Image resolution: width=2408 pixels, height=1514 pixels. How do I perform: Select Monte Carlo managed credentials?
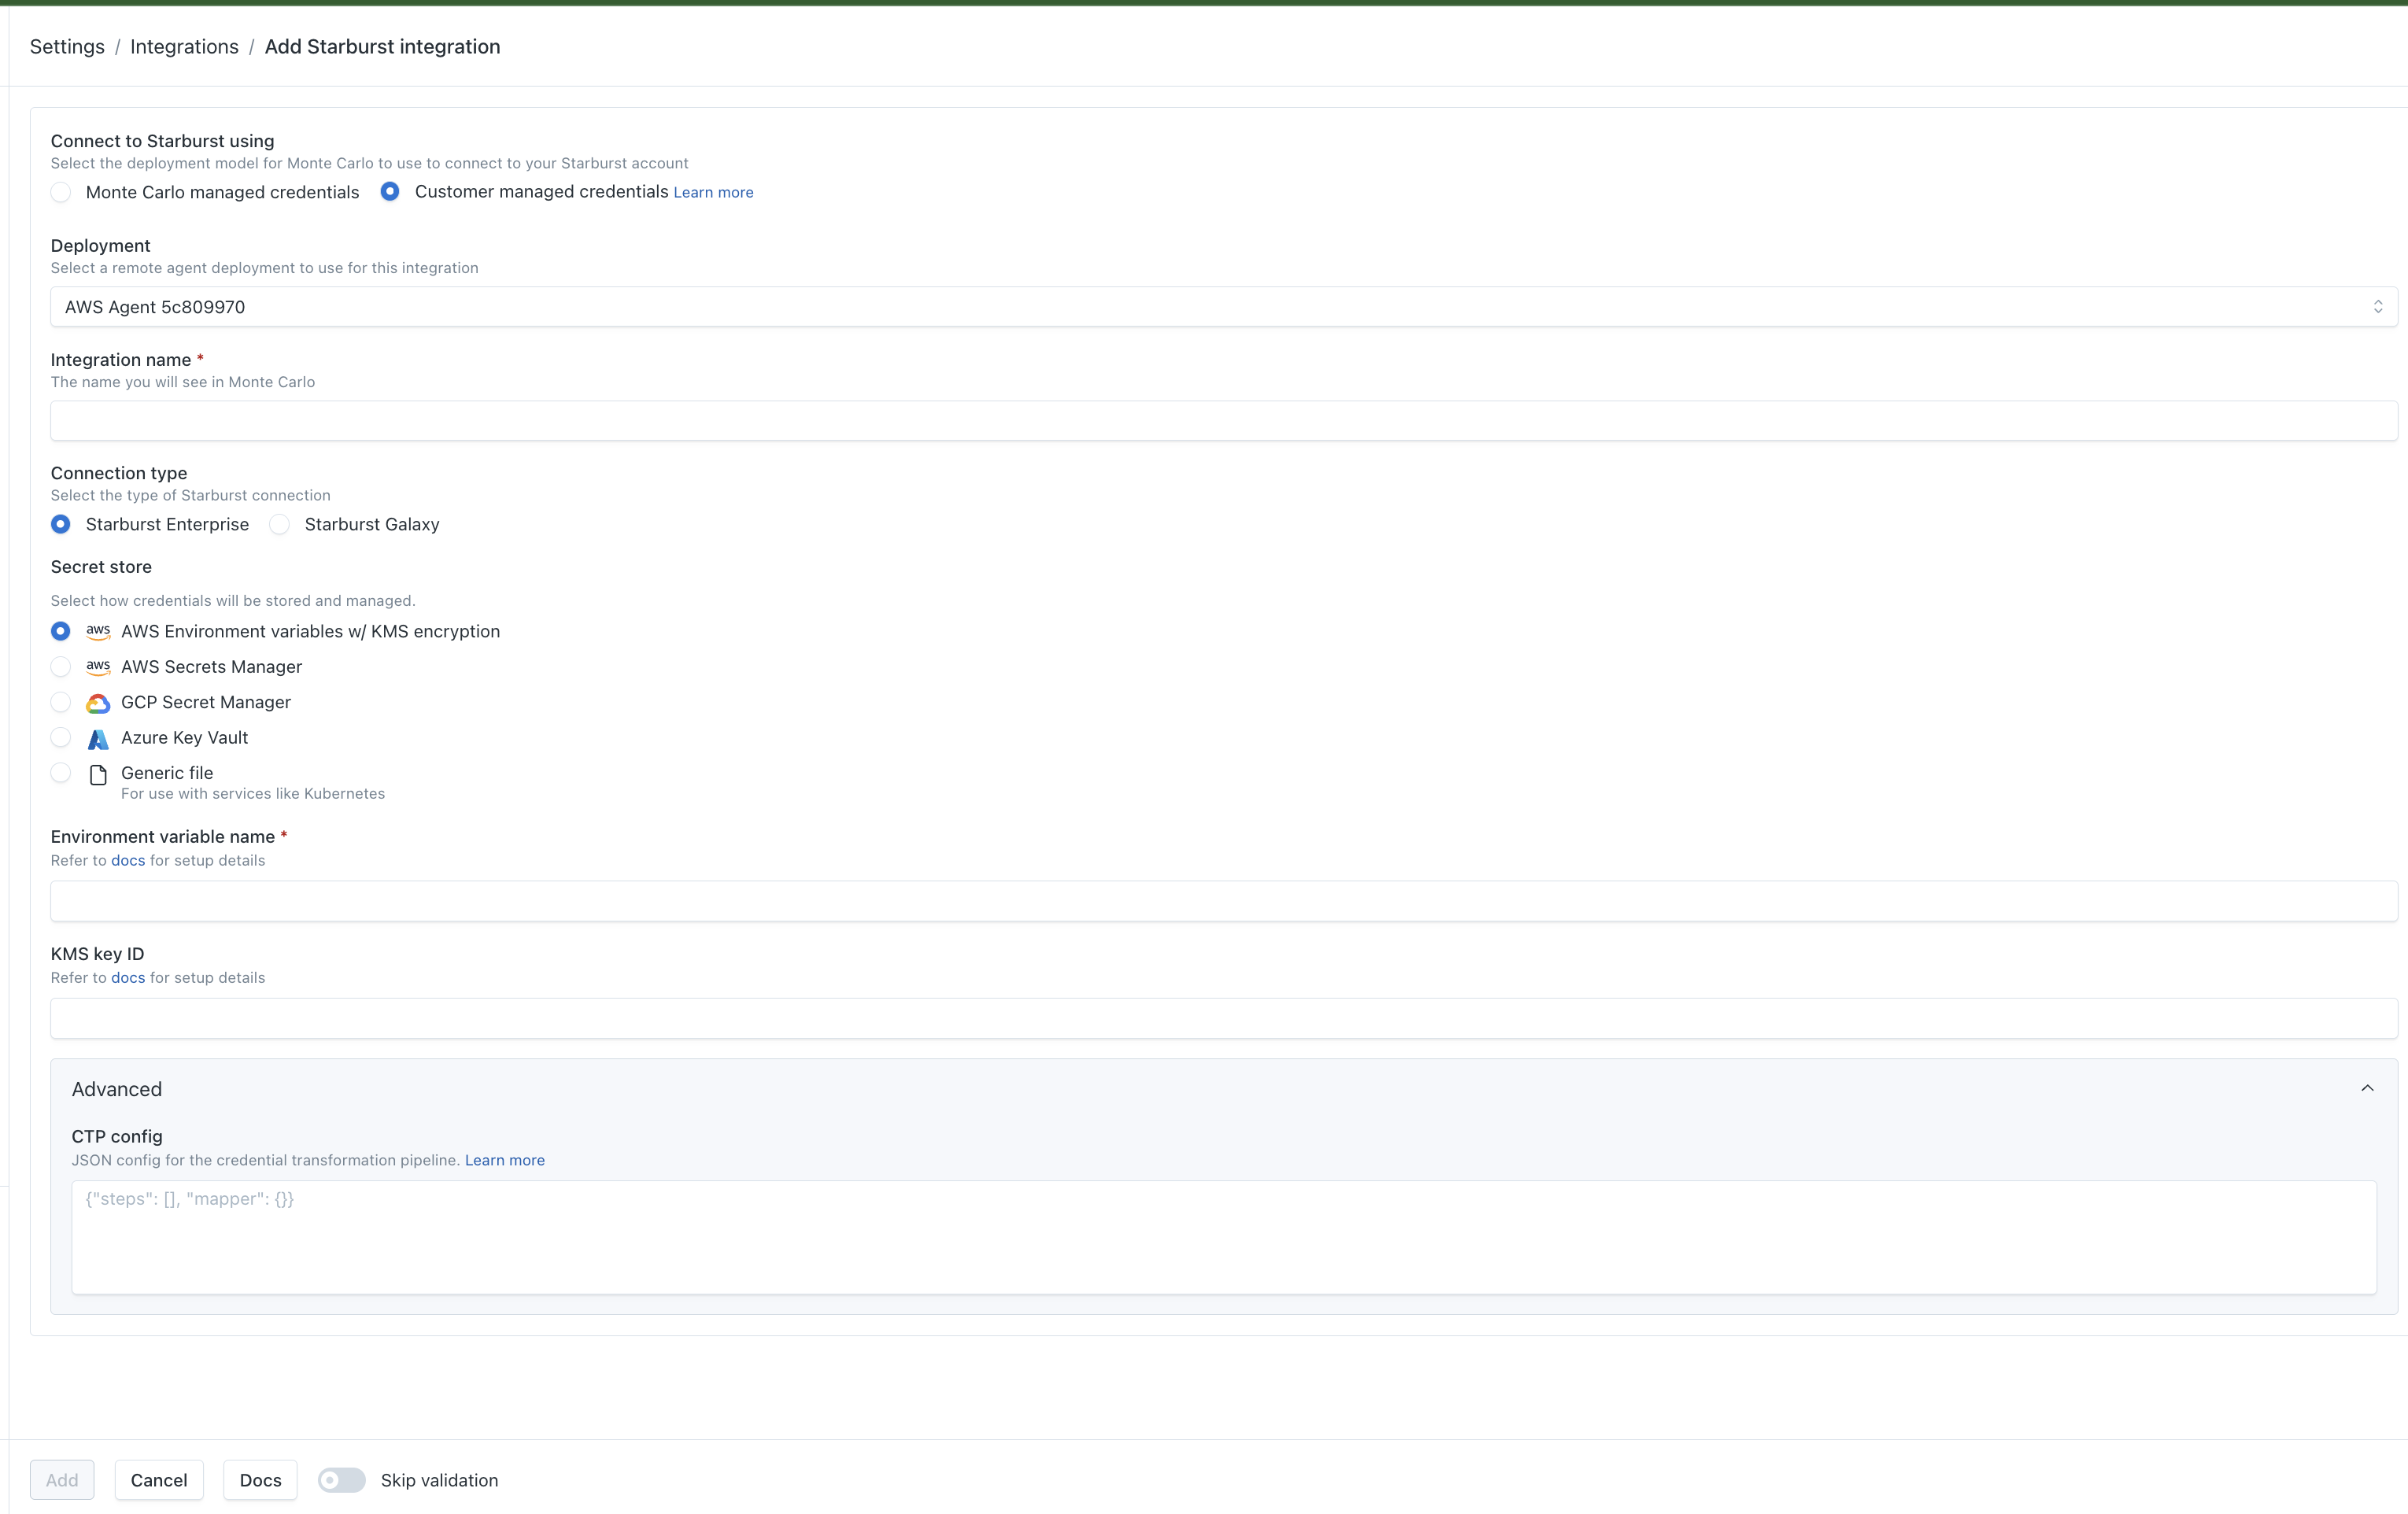[61, 192]
